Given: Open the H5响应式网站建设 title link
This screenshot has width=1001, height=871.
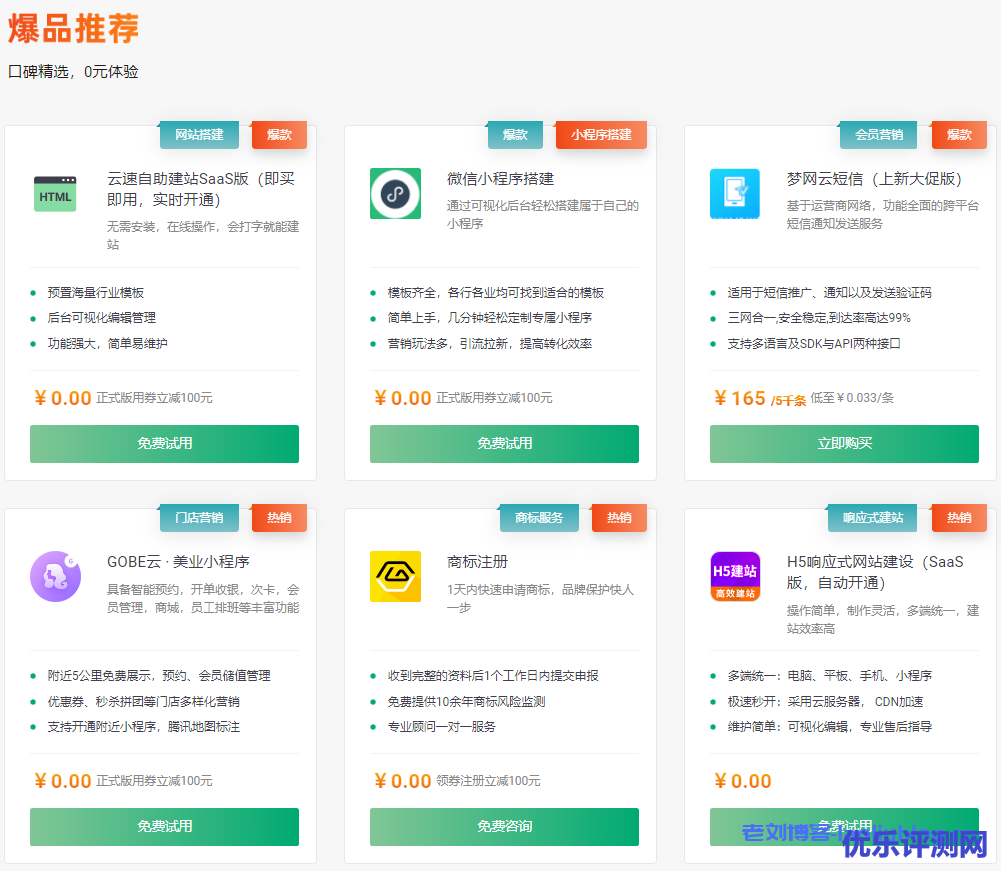Looking at the screenshot, I should pos(875,571).
